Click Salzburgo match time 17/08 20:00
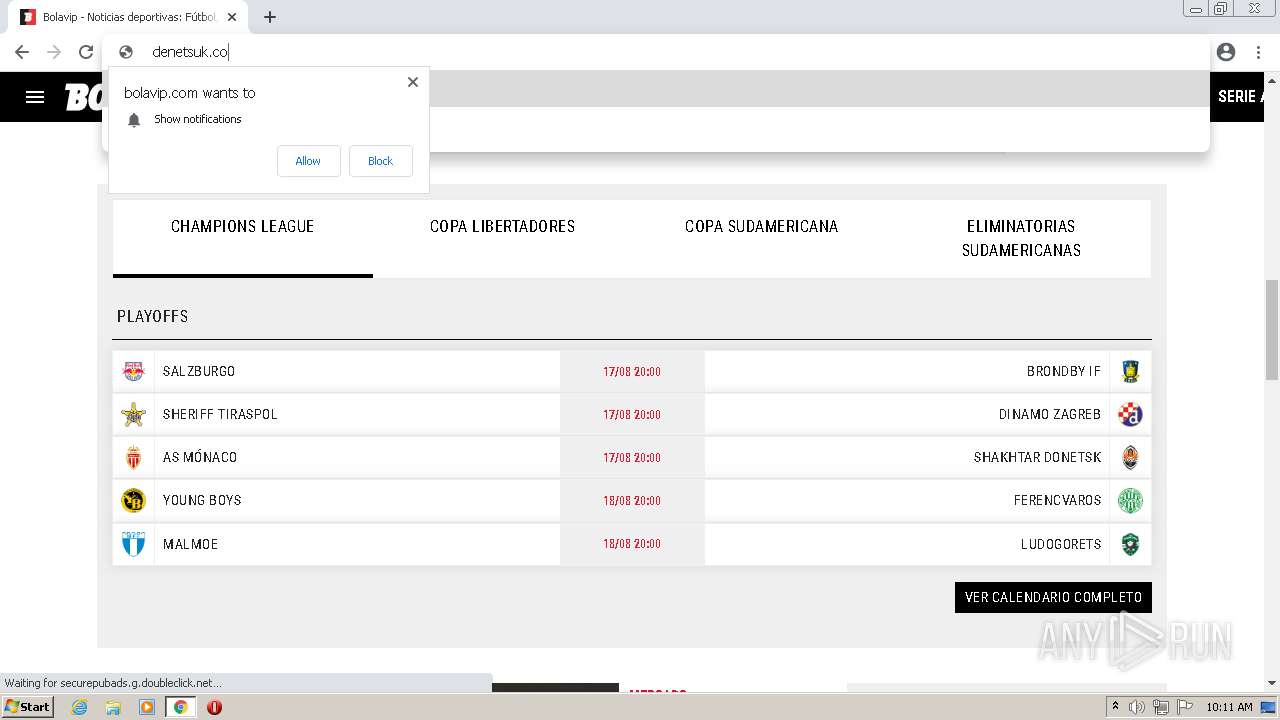Image resolution: width=1280 pixels, height=720 pixels. [x=632, y=371]
